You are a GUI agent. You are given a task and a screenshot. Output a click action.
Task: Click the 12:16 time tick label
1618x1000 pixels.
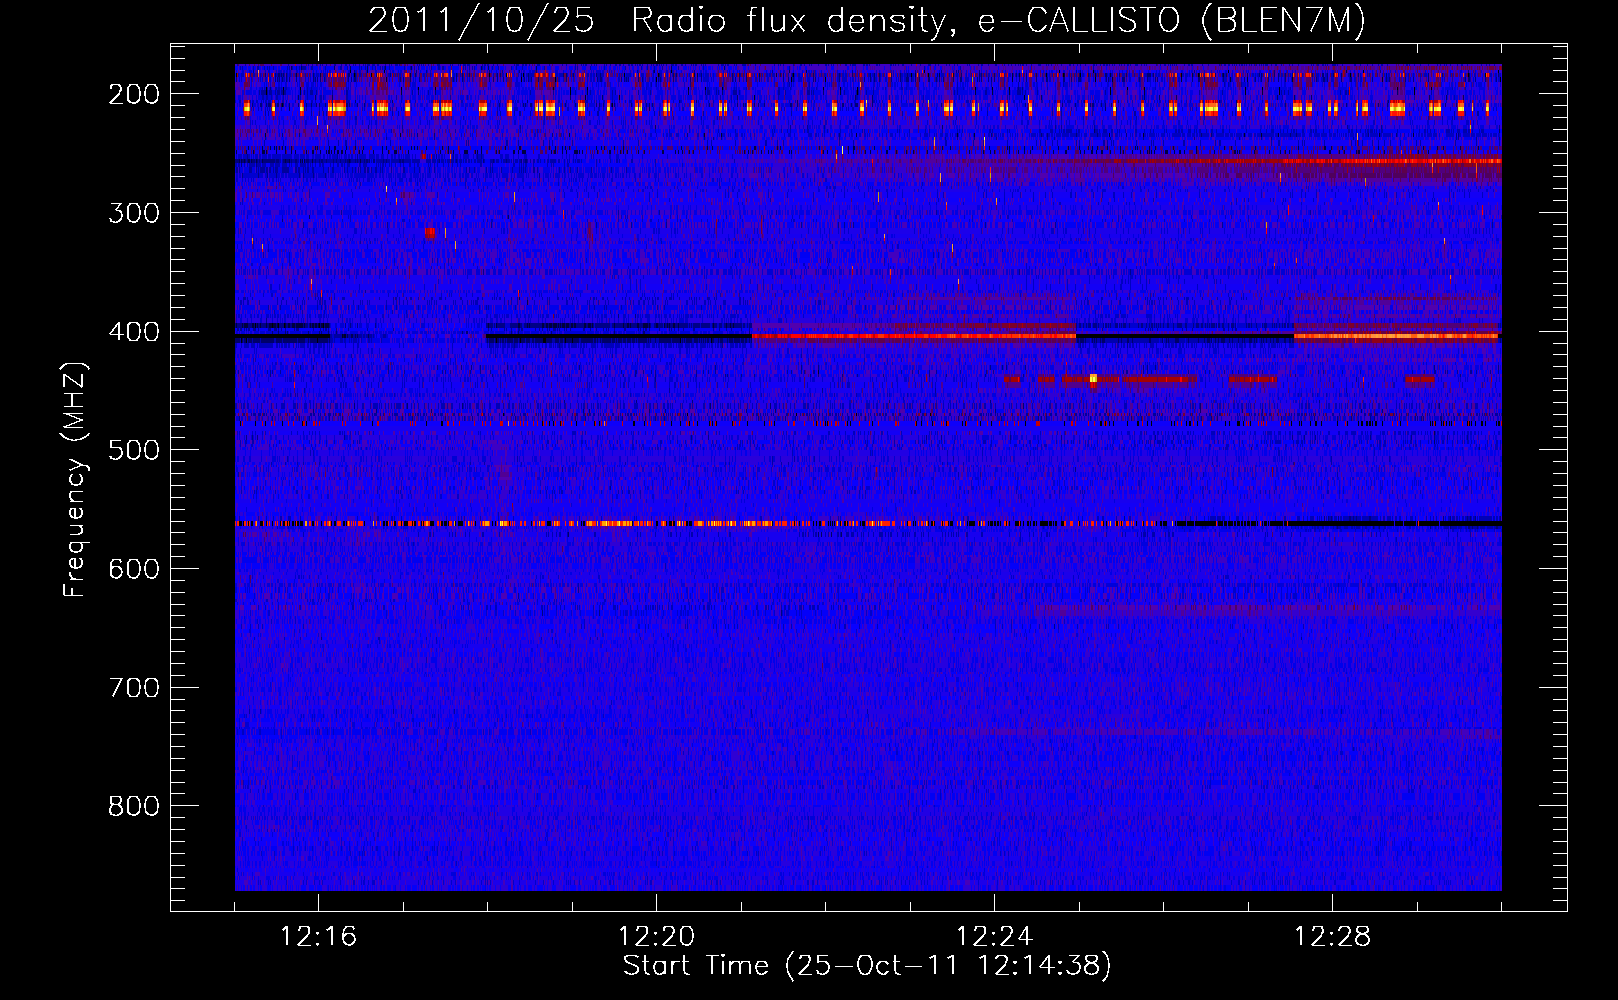click(x=318, y=937)
